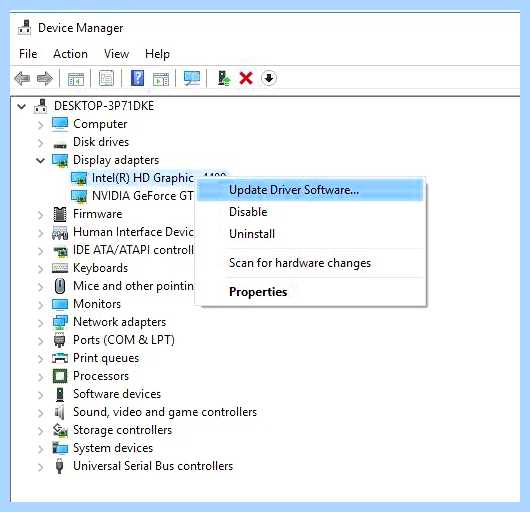Click Scan for hardware changes monitor icon

(192, 78)
